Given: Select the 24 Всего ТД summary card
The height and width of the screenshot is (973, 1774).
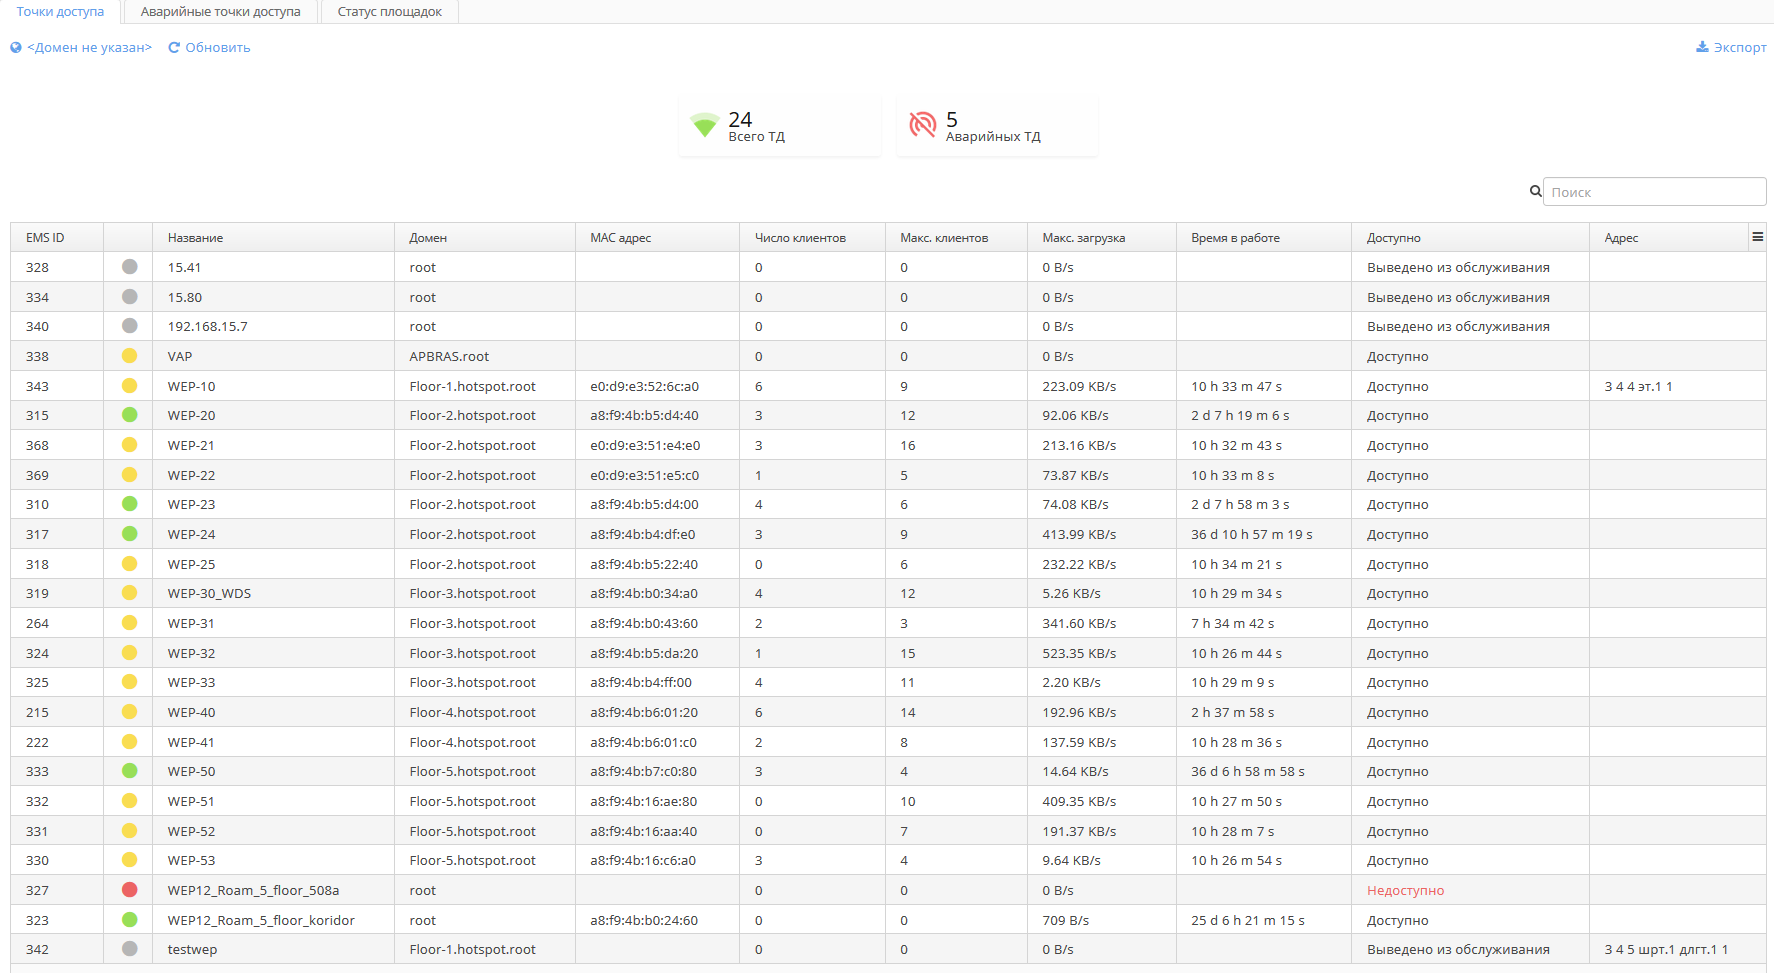Looking at the screenshot, I should [780, 126].
